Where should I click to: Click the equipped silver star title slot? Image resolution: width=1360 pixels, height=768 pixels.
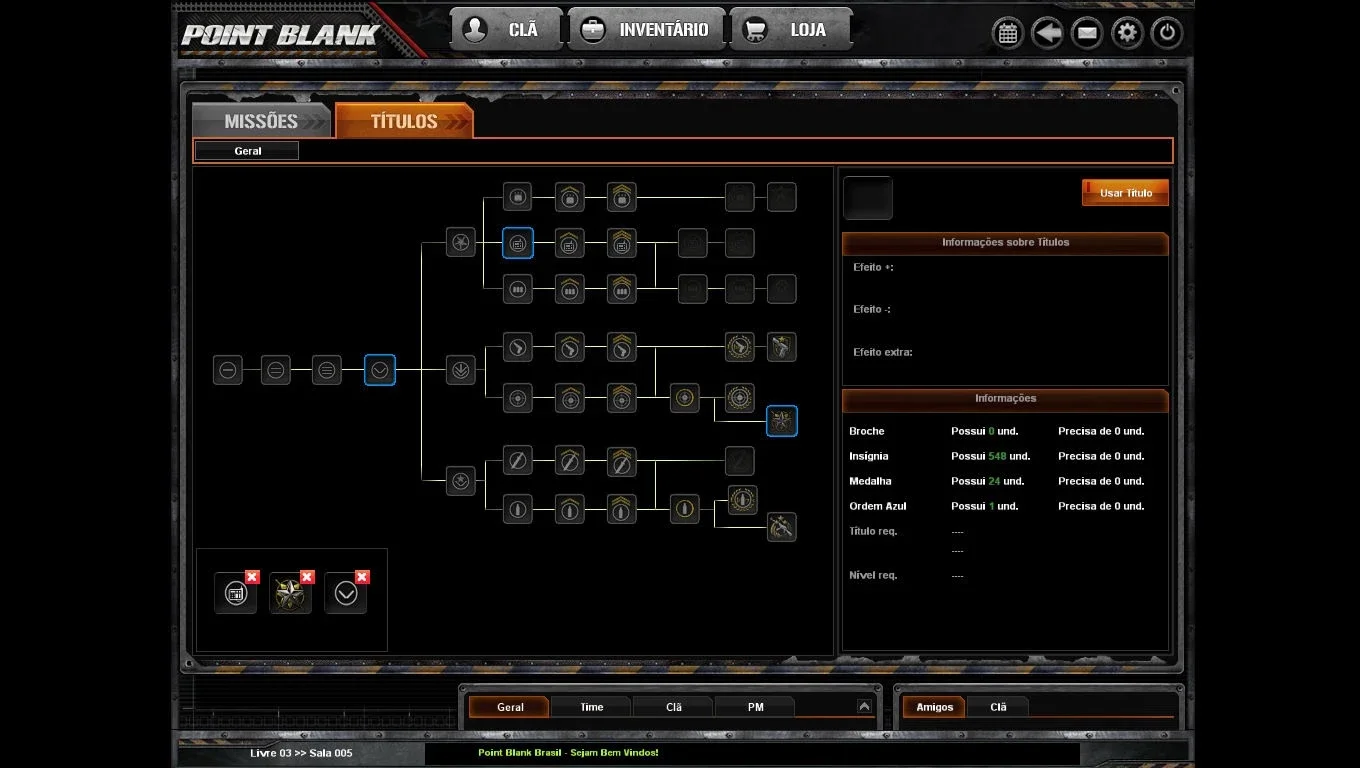(x=290, y=593)
